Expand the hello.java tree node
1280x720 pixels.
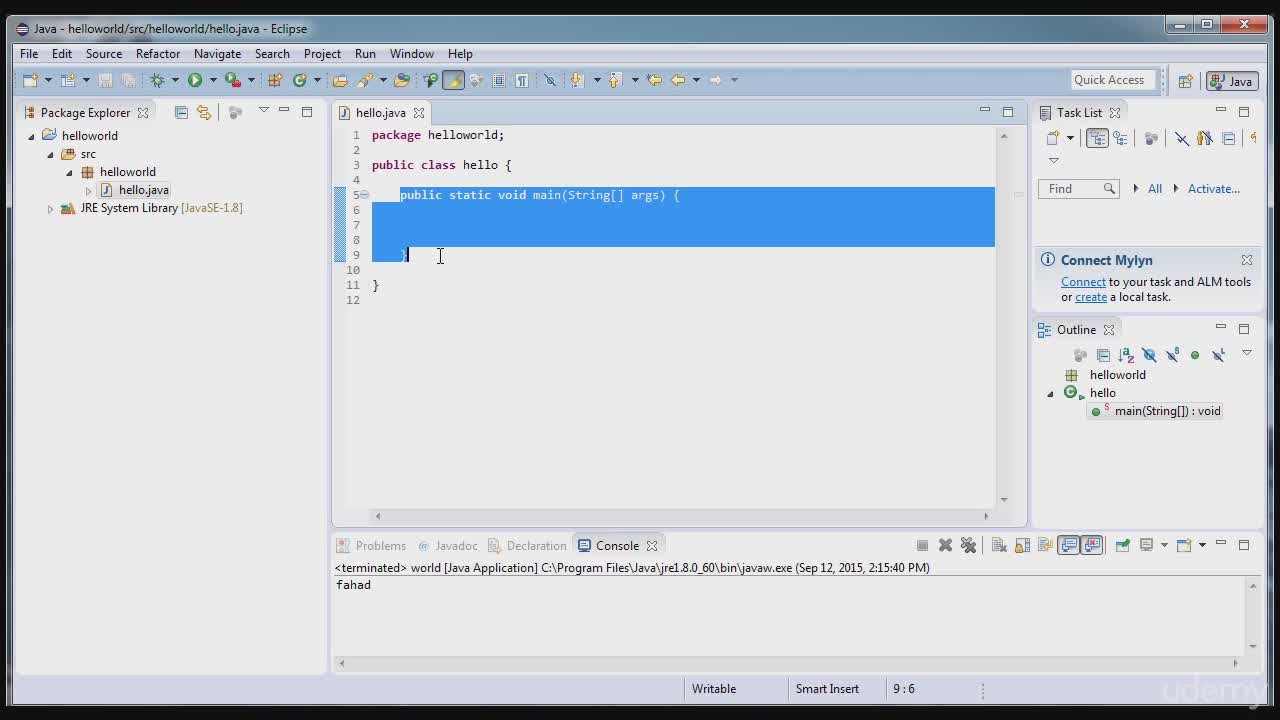click(x=88, y=190)
